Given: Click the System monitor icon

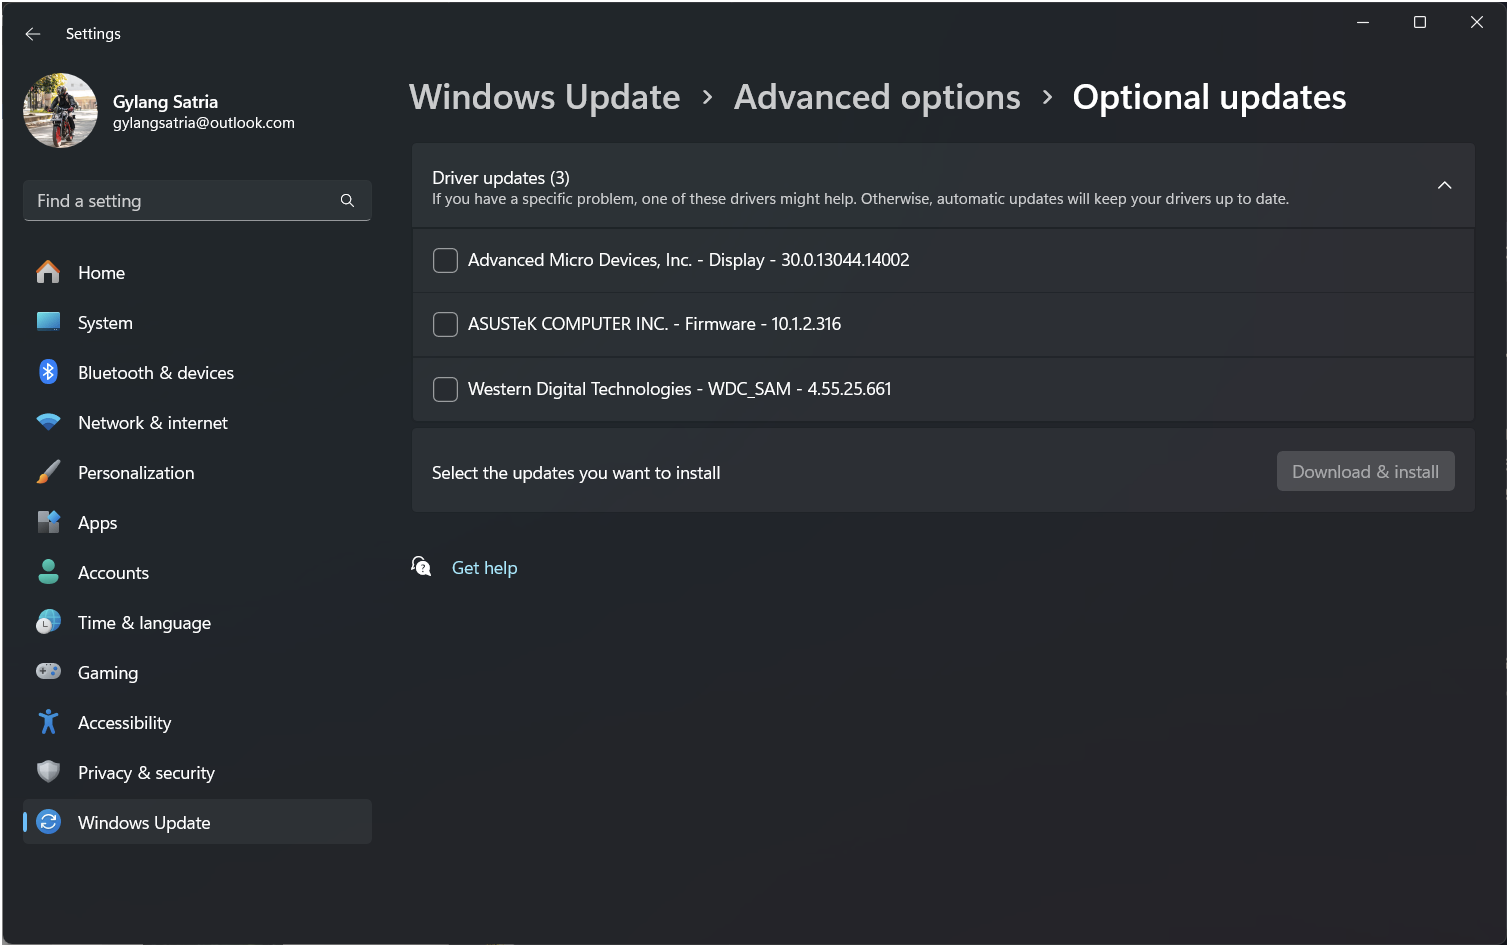Looking at the screenshot, I should (48, 322).
